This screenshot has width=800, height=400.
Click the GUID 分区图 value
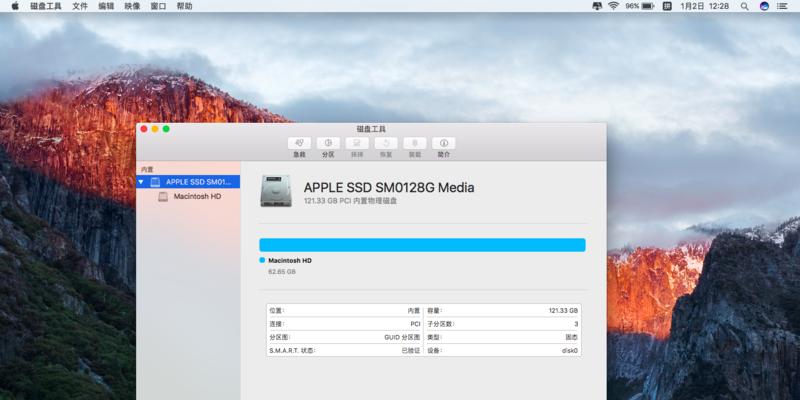pyautogui.click(x=402, y=337)
